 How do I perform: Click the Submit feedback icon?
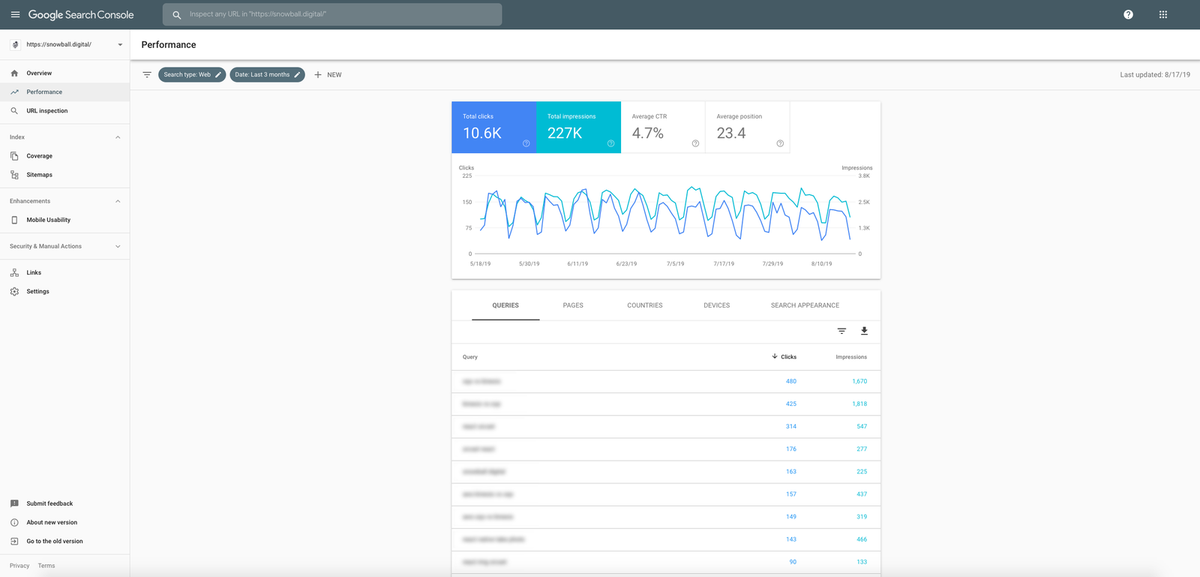tap(14, 503)
